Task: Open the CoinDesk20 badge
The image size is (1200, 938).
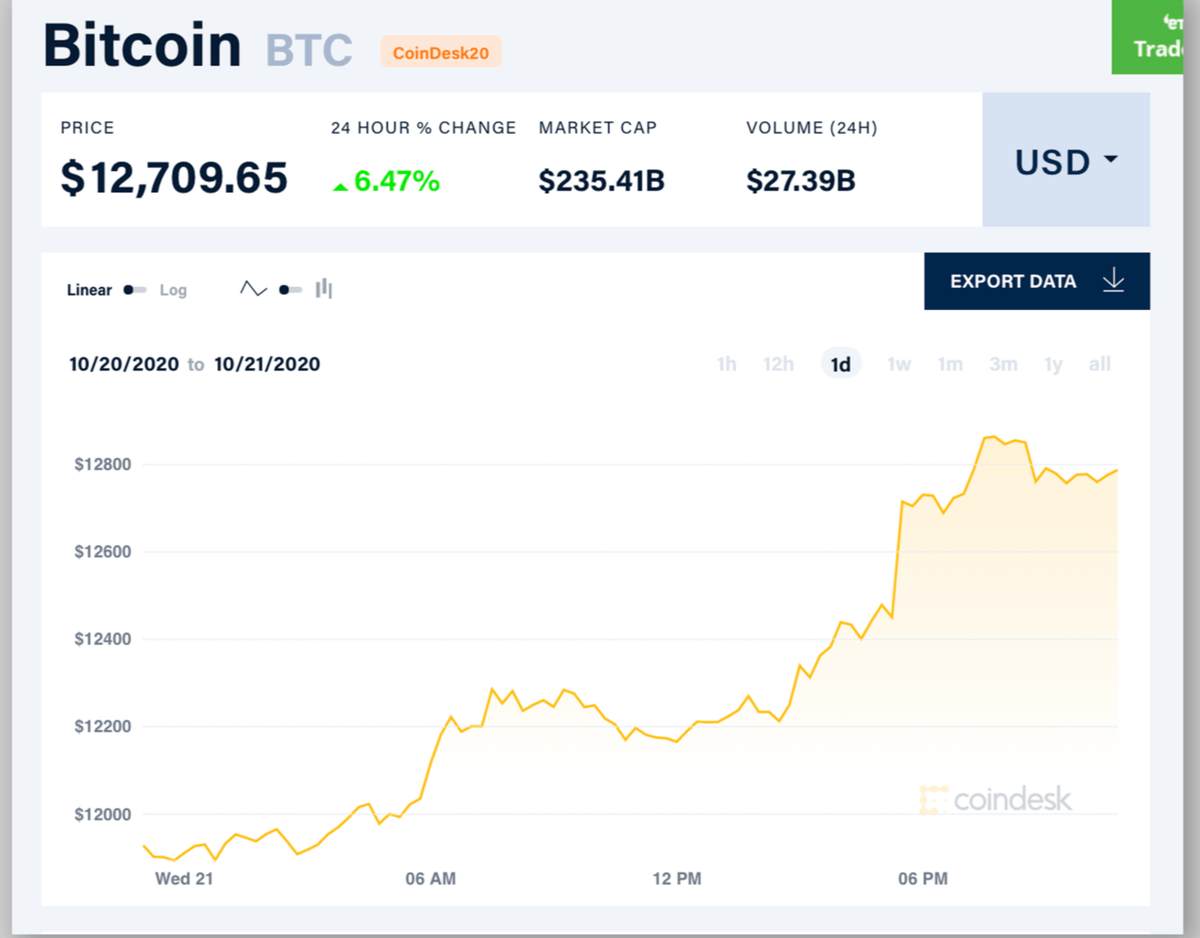Action: coord(440,52)
